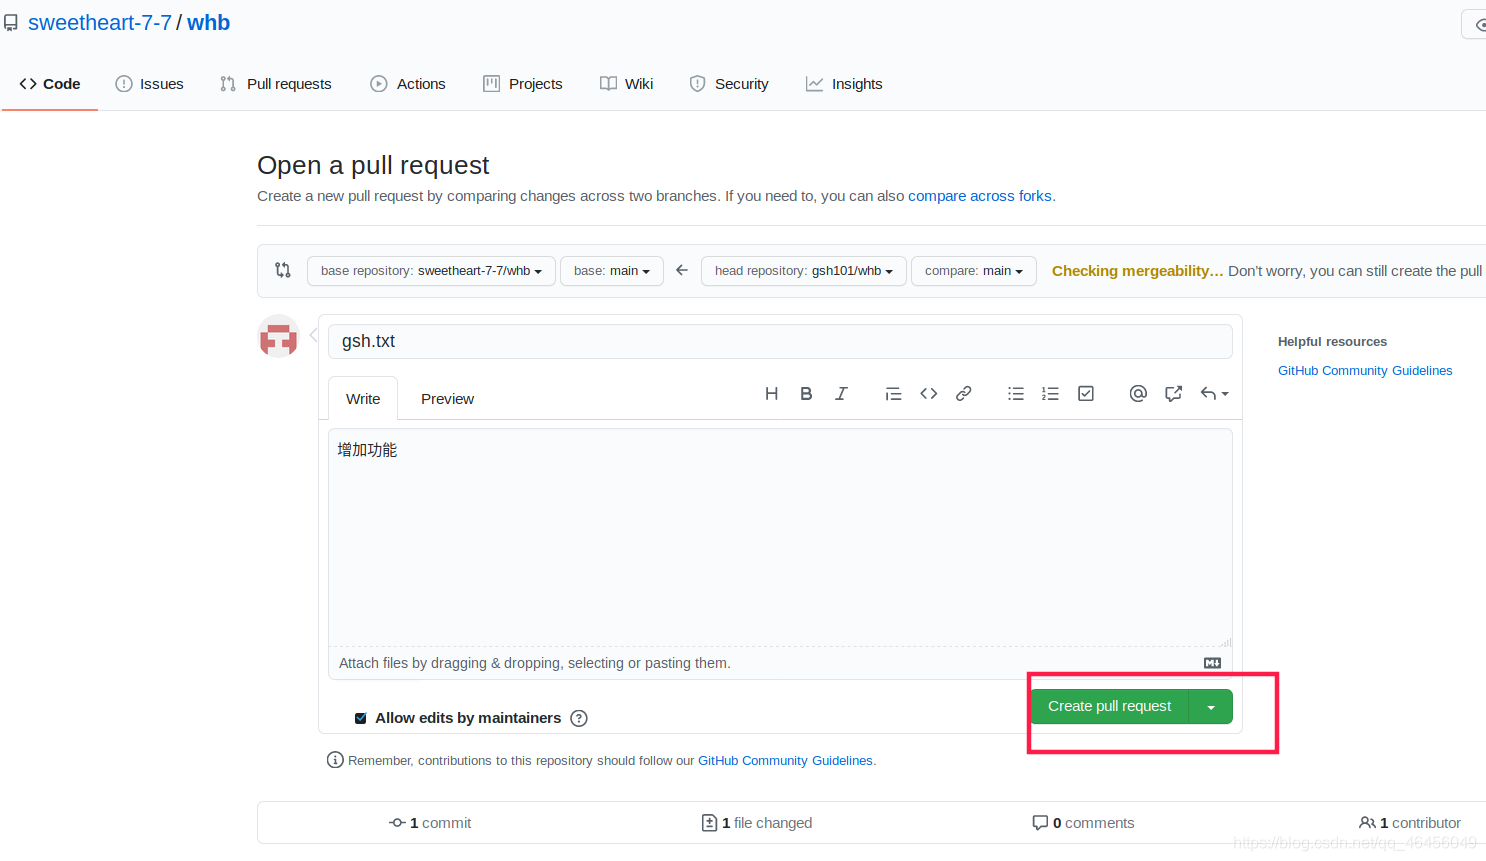The width and height of the screenshot is (1486, 861).
Task: View the 0 comments summary
Action: [x=1083, y=823]
